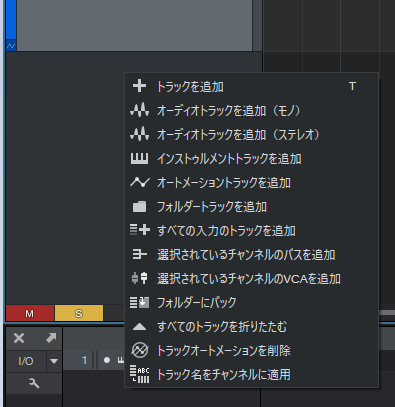
Task: Click the pack-to-folder icon
Action: (x=139, y=302)
